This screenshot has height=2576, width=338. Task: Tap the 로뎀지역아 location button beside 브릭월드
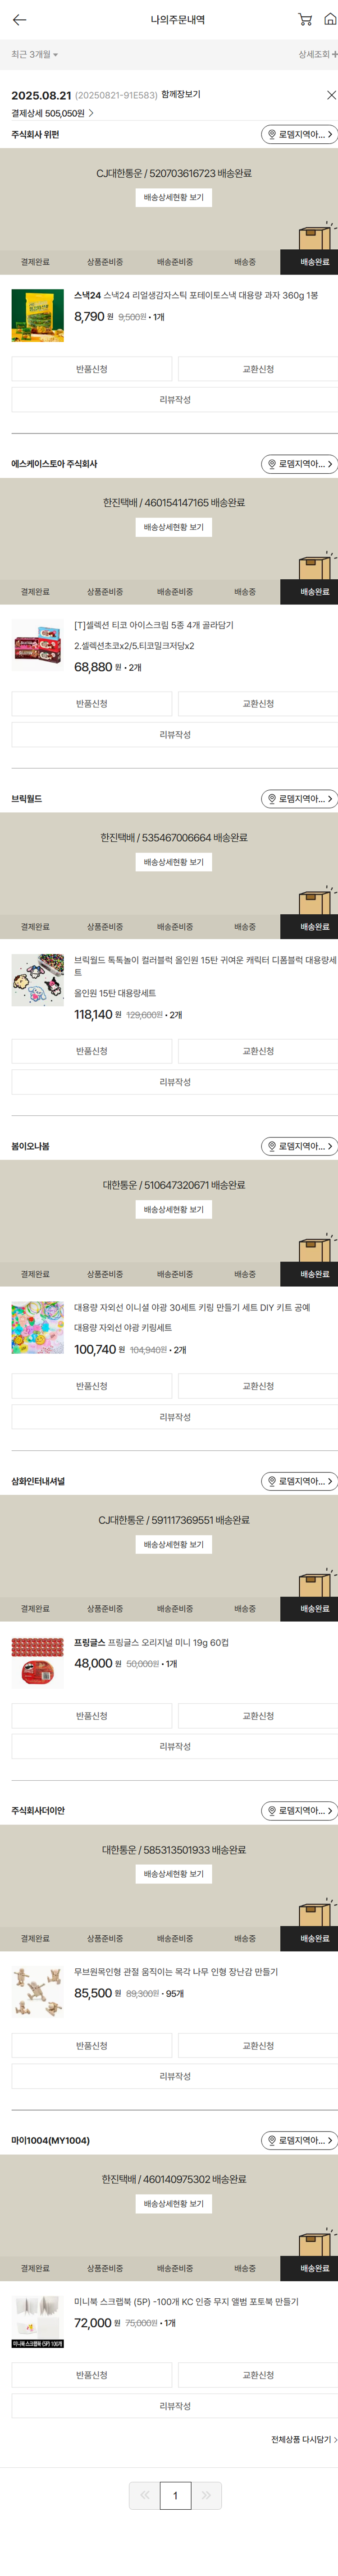[x=299, y=799]
